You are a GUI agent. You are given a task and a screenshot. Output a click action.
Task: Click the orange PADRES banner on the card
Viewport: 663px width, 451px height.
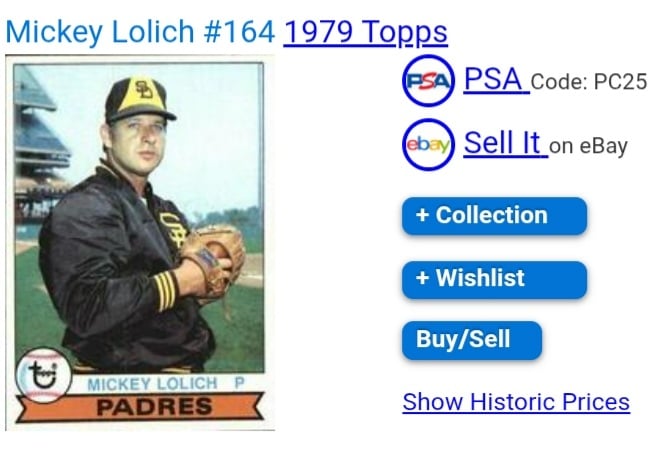(x=140, y=407)
